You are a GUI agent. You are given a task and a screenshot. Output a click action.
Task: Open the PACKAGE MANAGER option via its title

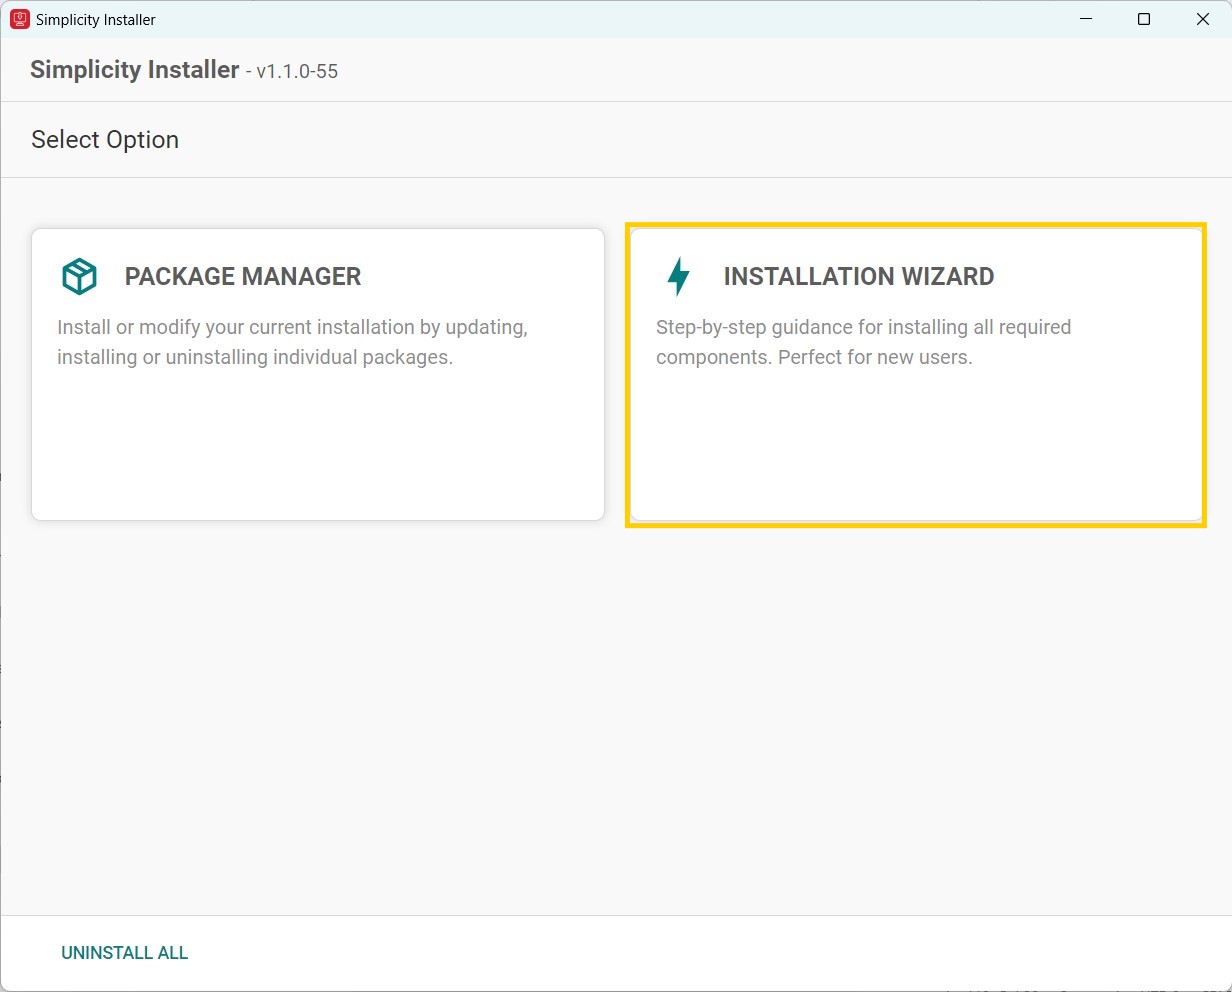[242, 276]
